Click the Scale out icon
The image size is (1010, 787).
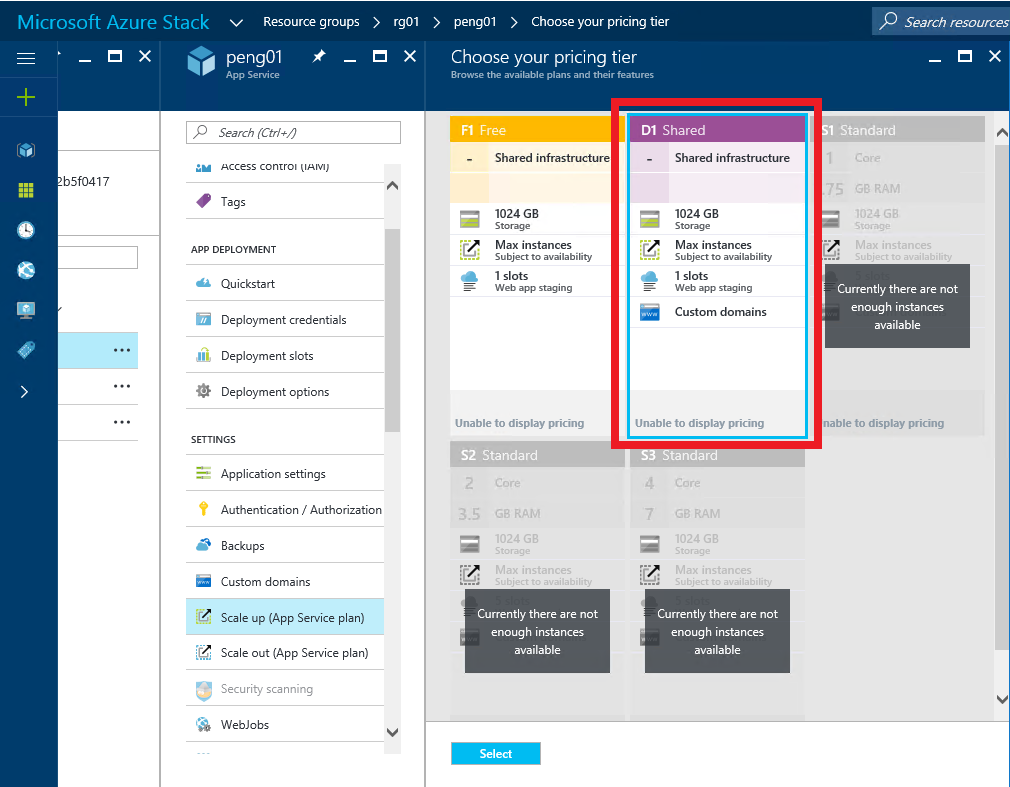204,652
